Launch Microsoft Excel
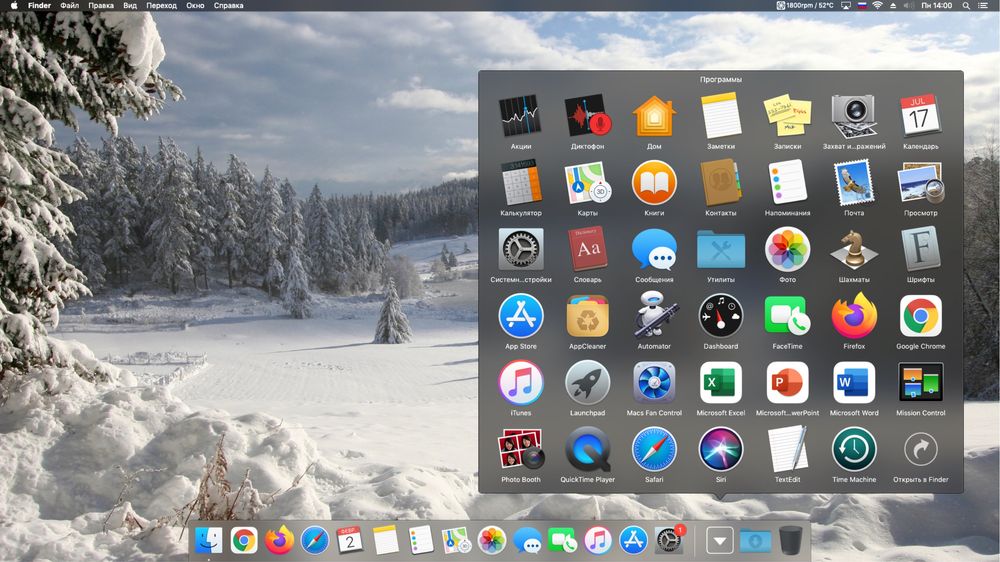1000x562 pixels. [721, 383]
